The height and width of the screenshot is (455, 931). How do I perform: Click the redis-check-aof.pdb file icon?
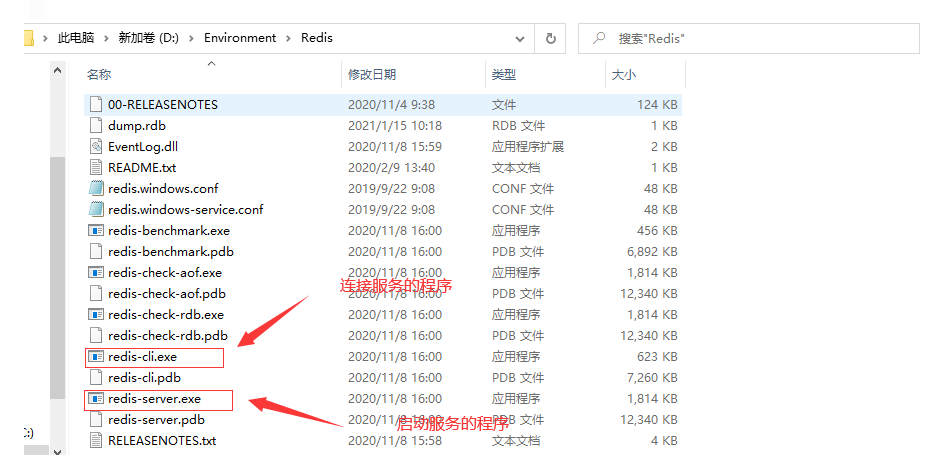96,293
